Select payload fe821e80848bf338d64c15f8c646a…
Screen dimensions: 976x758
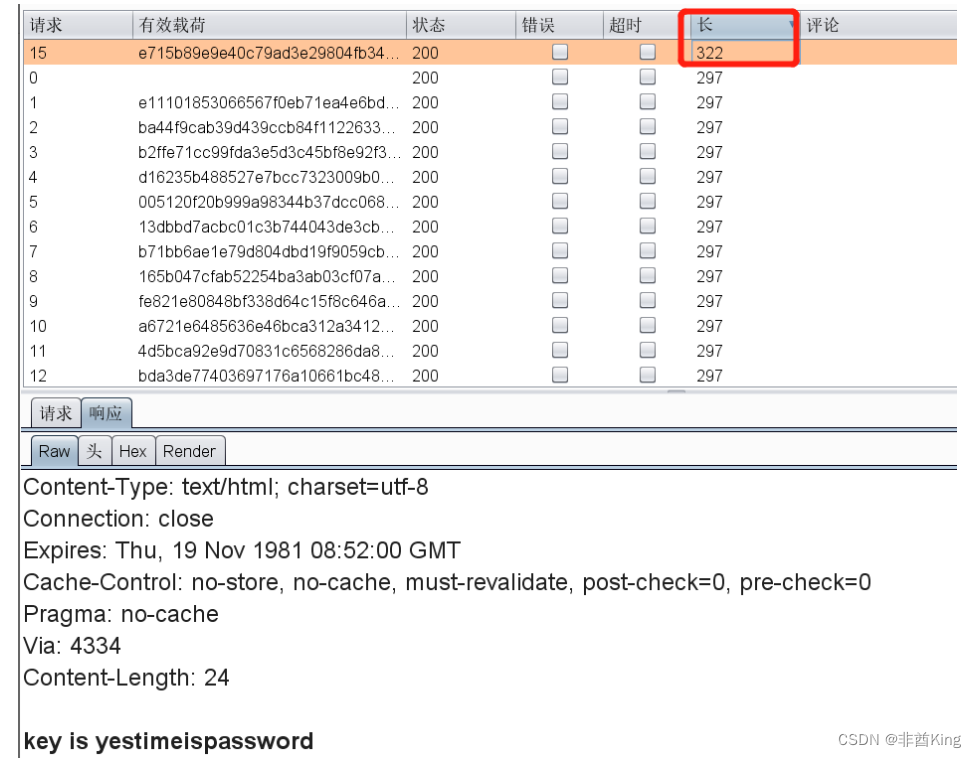[x=268, y=302]
